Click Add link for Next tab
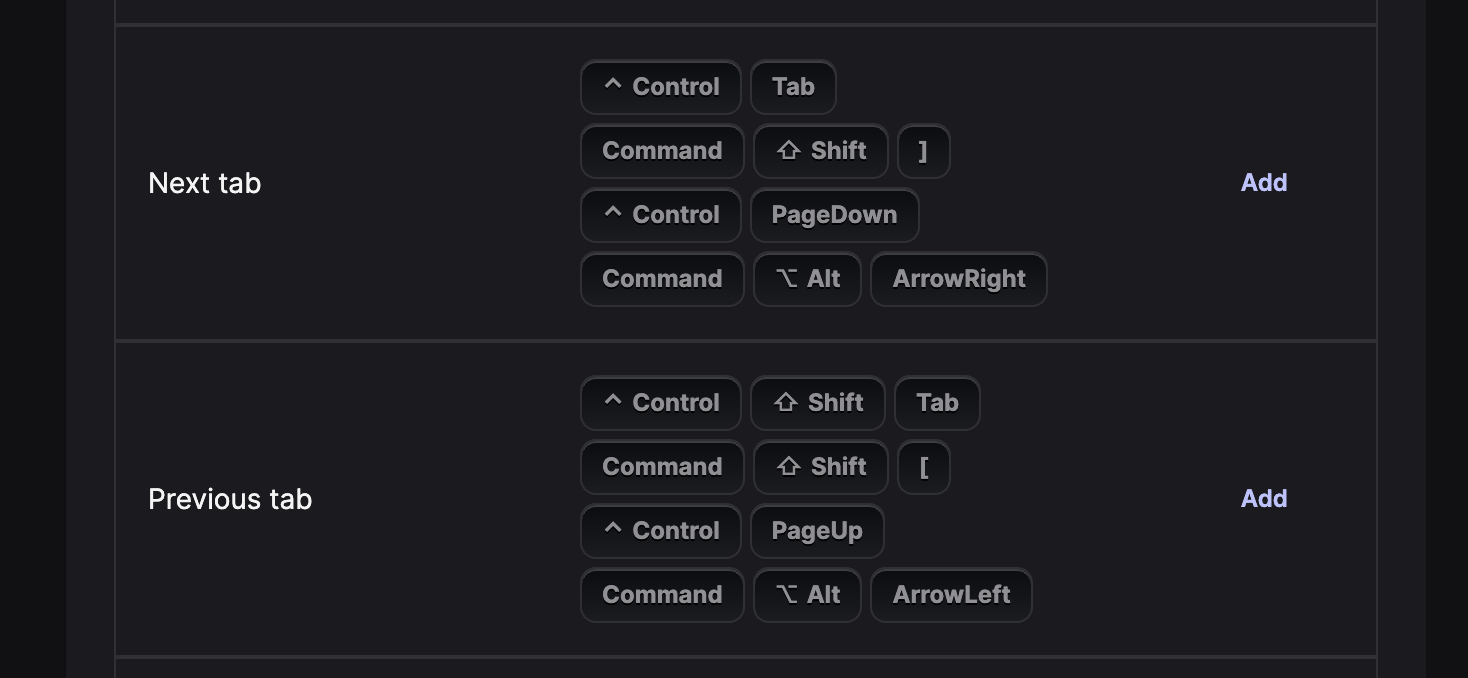 [x=1263, y=183]
